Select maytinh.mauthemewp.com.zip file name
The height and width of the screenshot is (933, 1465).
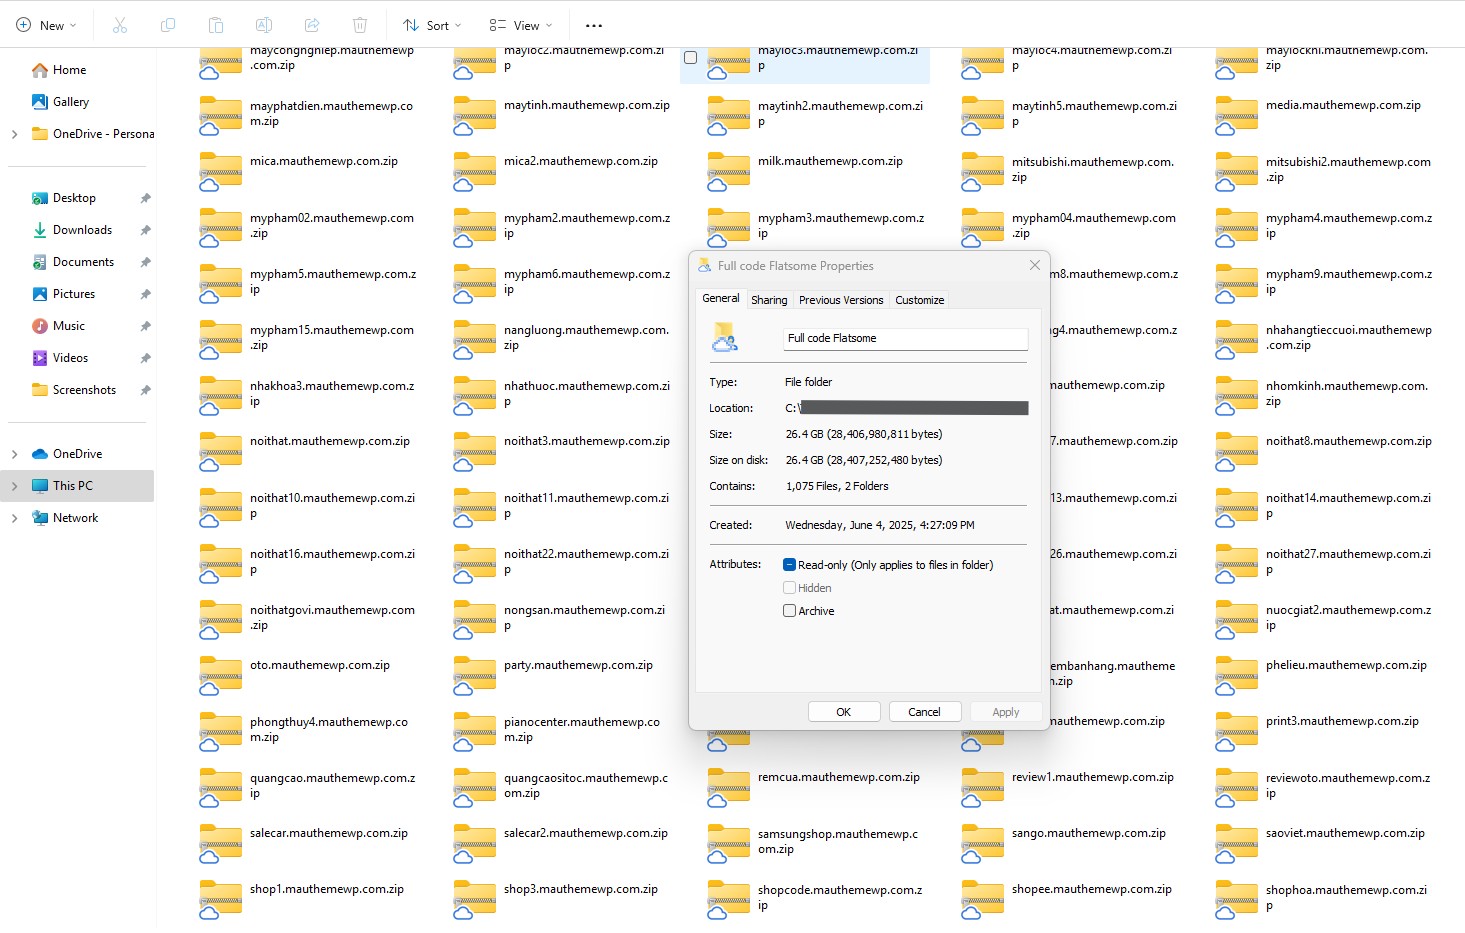click(x=587, y=105)
